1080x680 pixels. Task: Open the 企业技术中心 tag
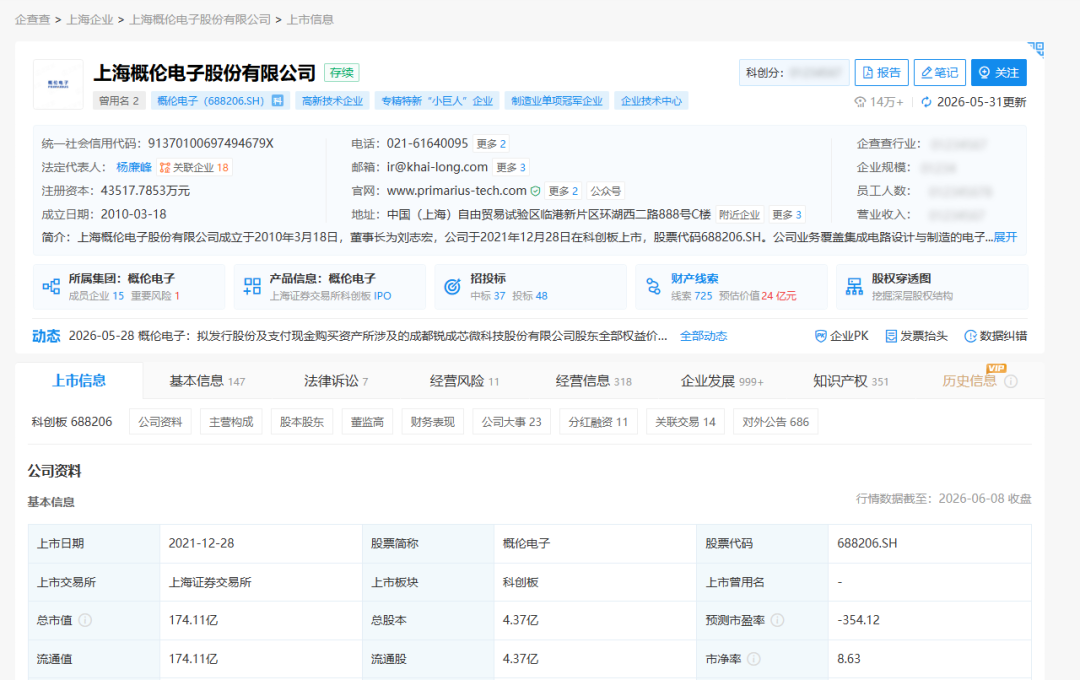[651, 101]
